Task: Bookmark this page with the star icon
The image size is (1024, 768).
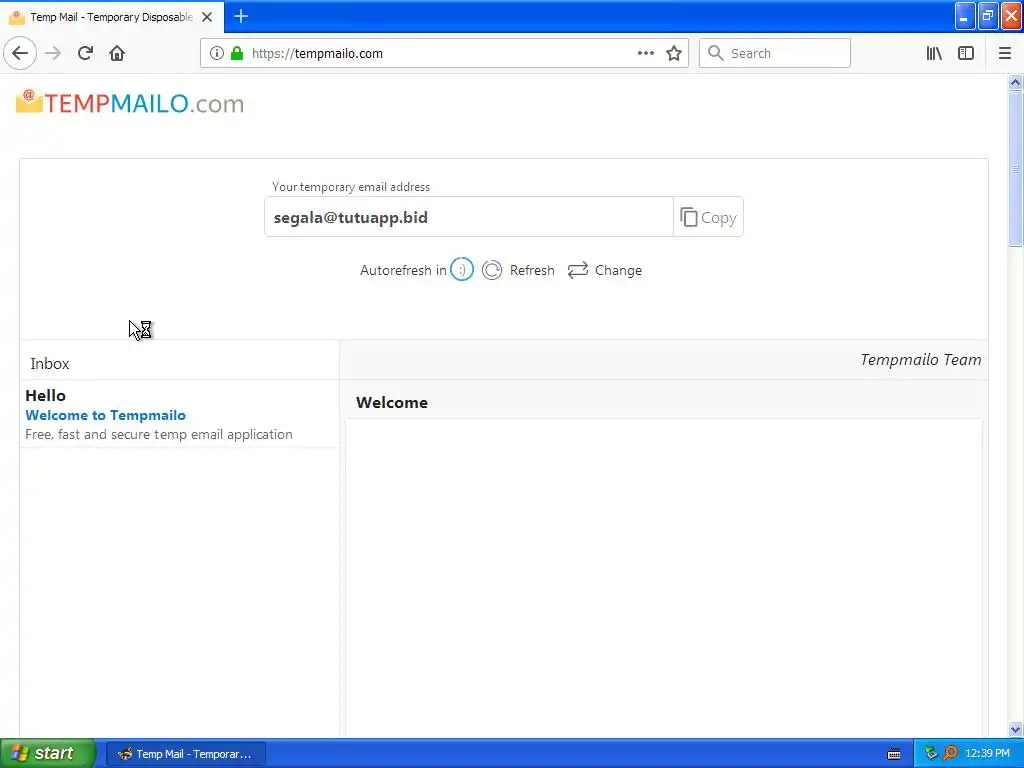Action: (674, 53)
